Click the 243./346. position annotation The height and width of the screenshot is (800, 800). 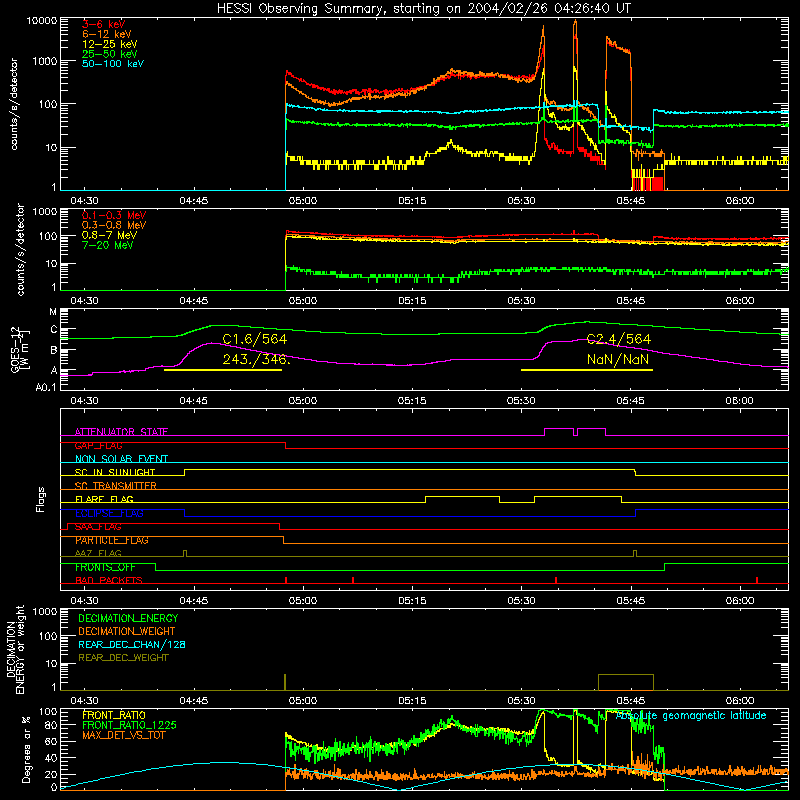(x=256, y=359)
